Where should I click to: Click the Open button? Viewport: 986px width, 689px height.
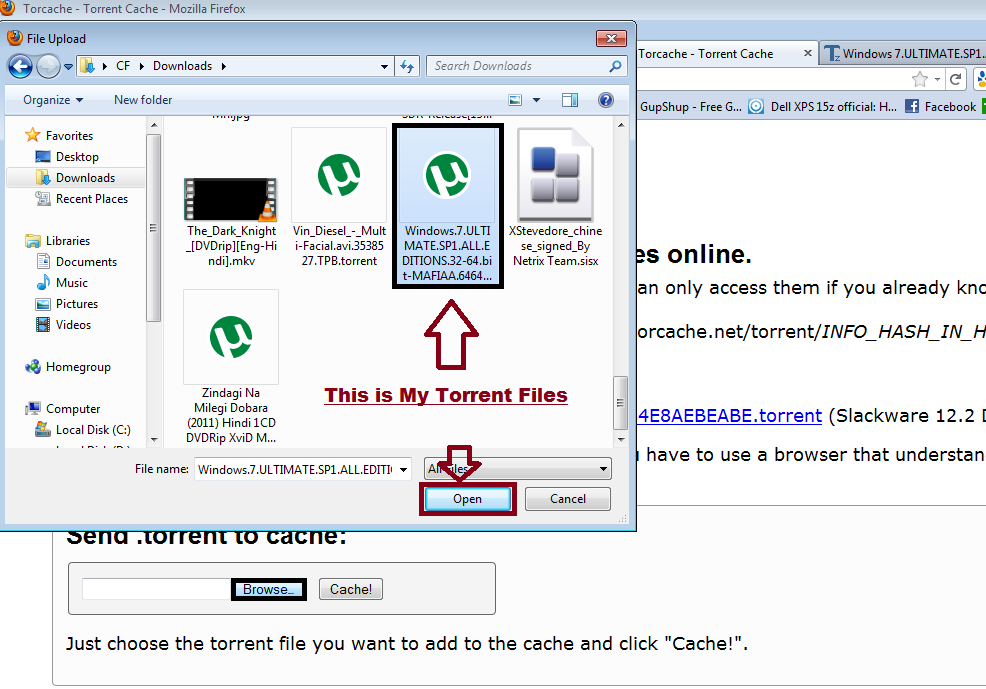tap(467, 499)
